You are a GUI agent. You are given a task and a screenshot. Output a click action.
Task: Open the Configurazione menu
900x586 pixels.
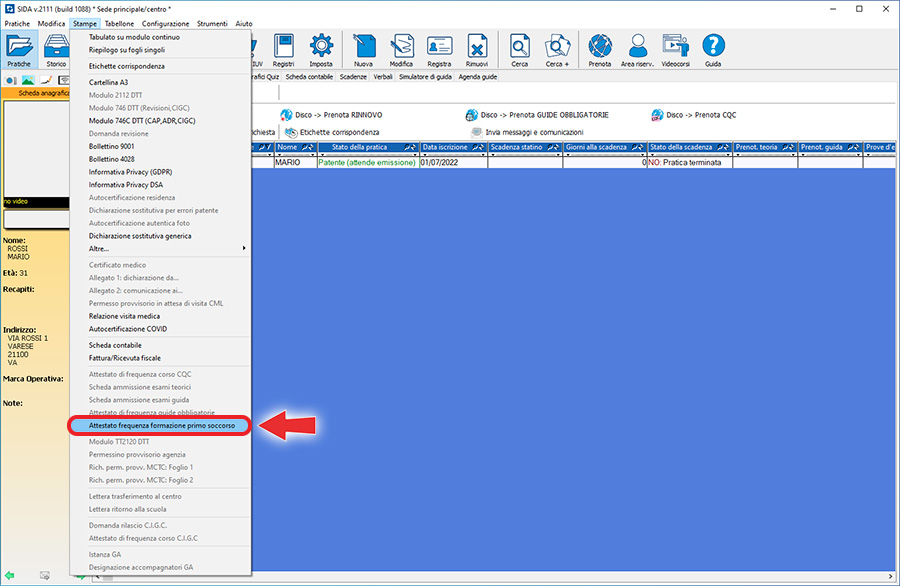coord(165,23)
